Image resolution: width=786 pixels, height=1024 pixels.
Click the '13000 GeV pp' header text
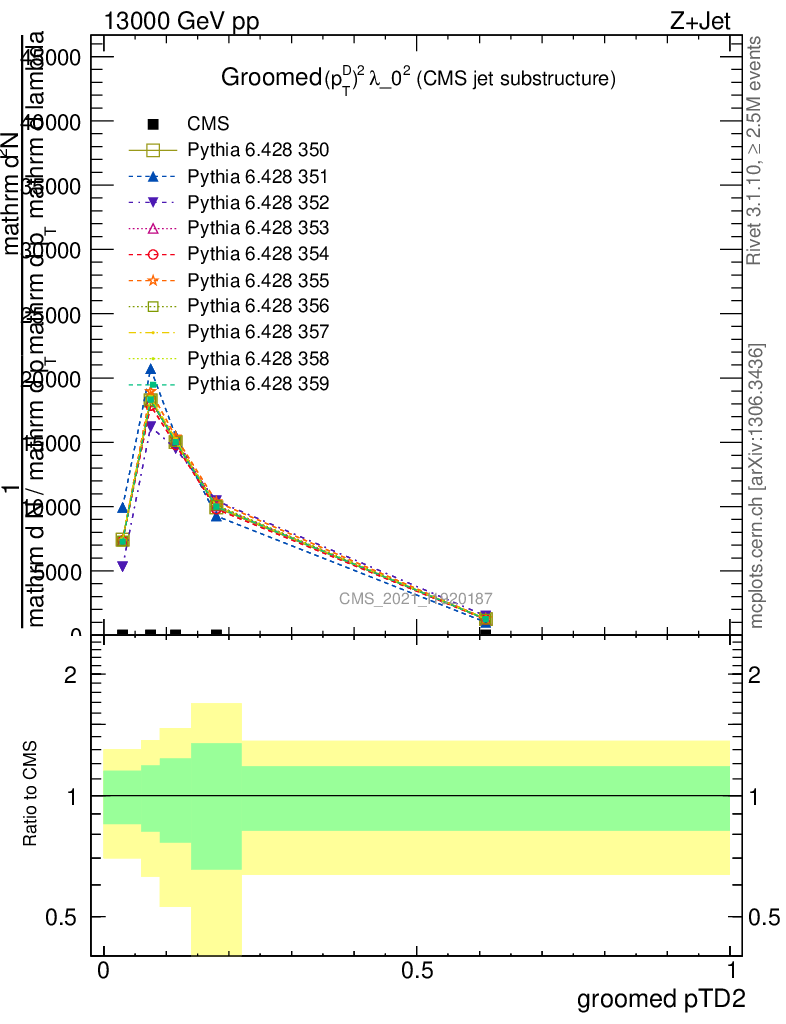pos(181,21)
